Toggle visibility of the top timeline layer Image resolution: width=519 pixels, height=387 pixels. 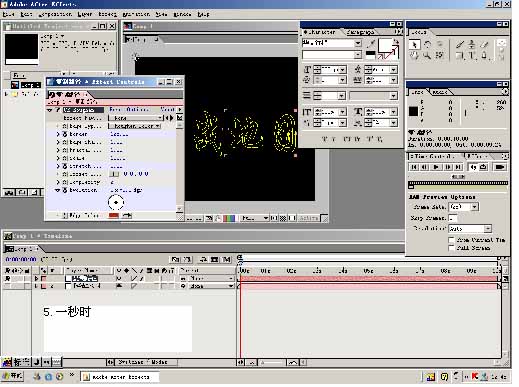[x=7, y=278]
